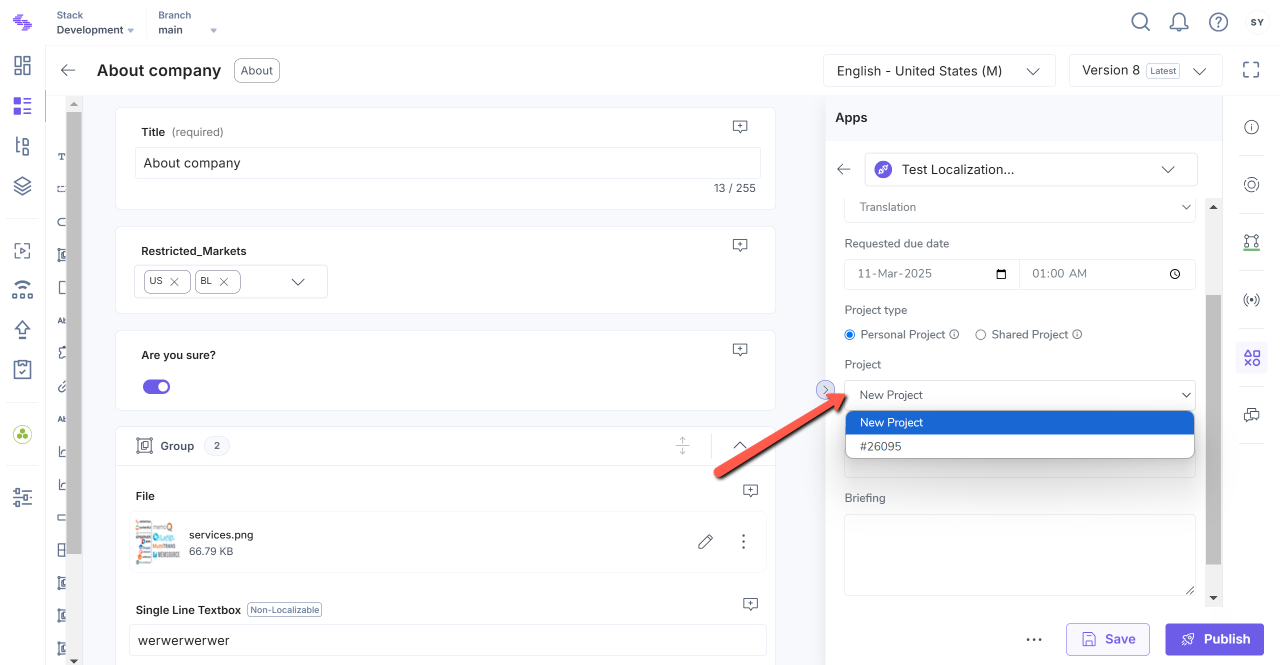Click the Save button
The width and height of the screenshot is (1280, 665).
click(1108, 639)
